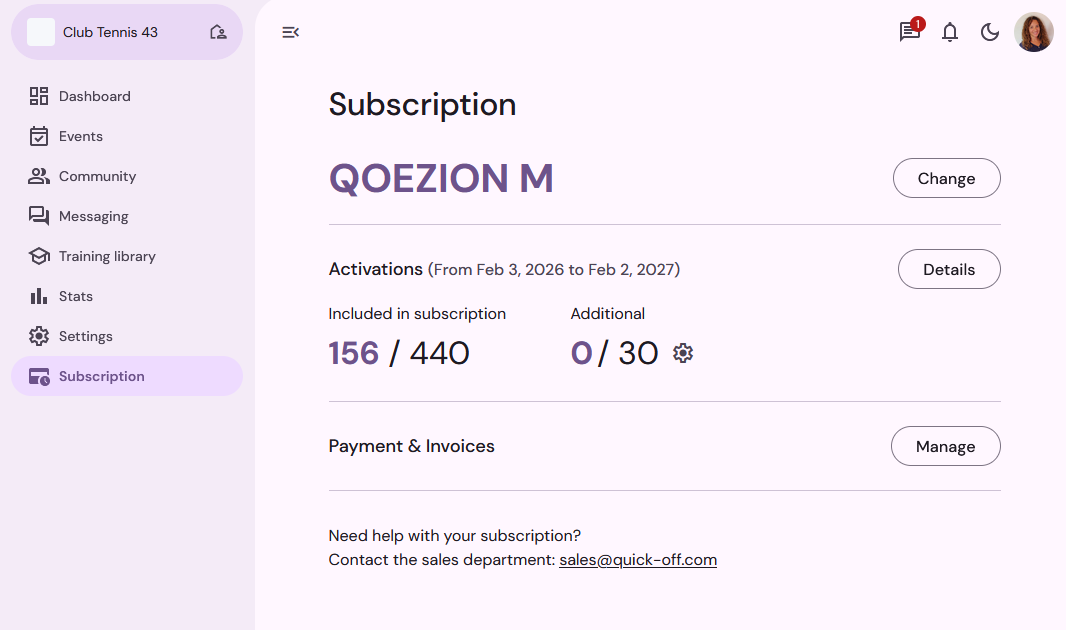This screenshot has height=630, width=1066.
Task: Toggle dark mode moon icon
Action: [990, 32]
